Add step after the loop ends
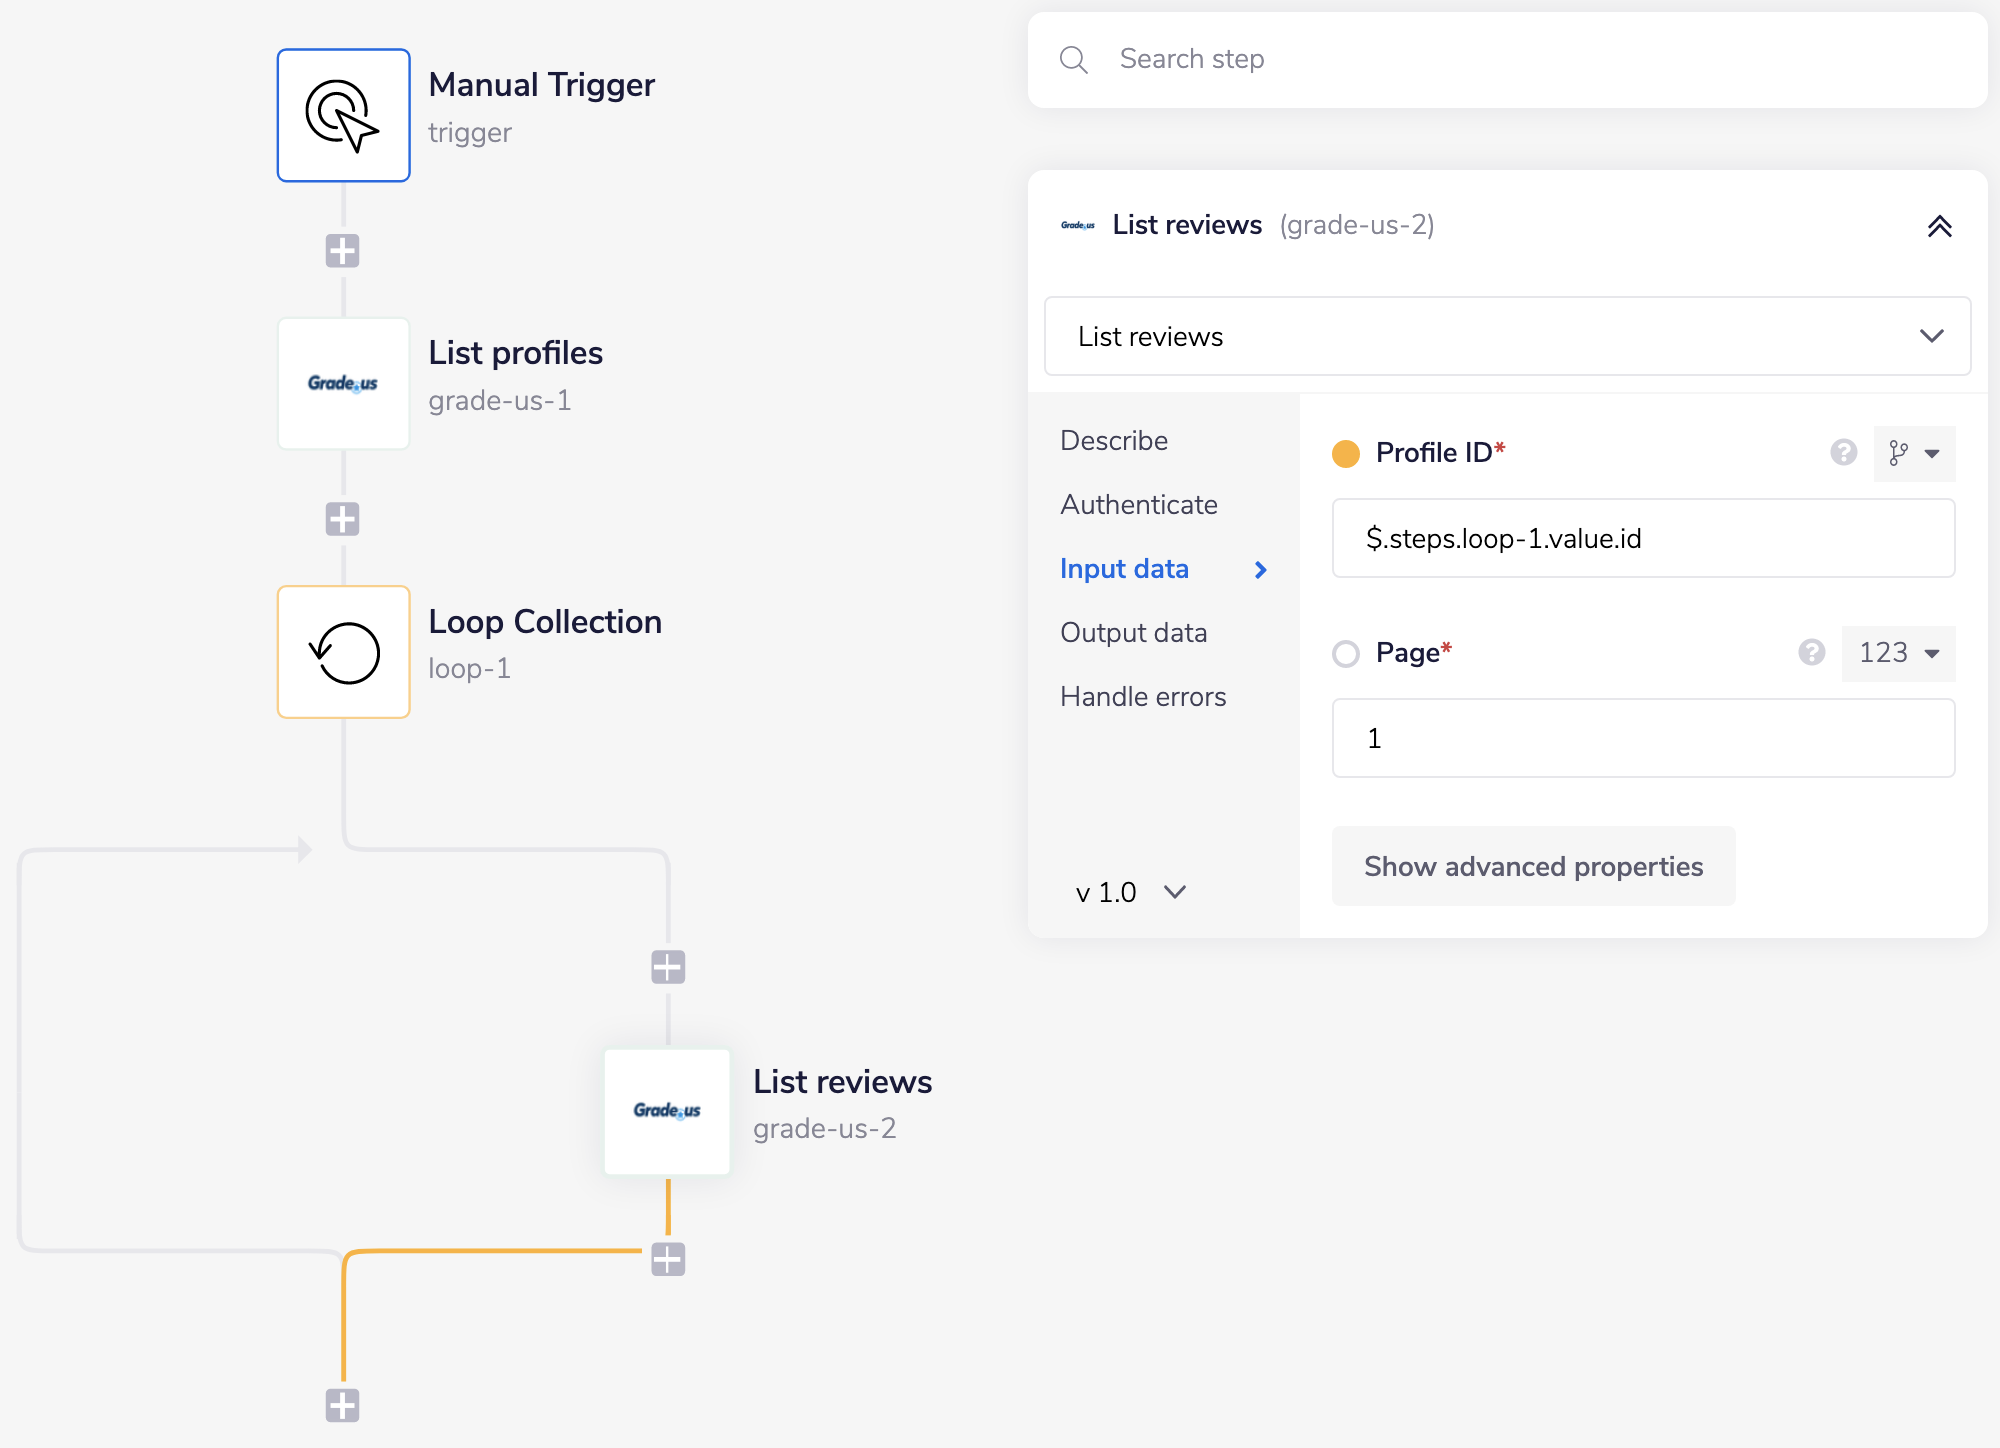 point(342,1405)
